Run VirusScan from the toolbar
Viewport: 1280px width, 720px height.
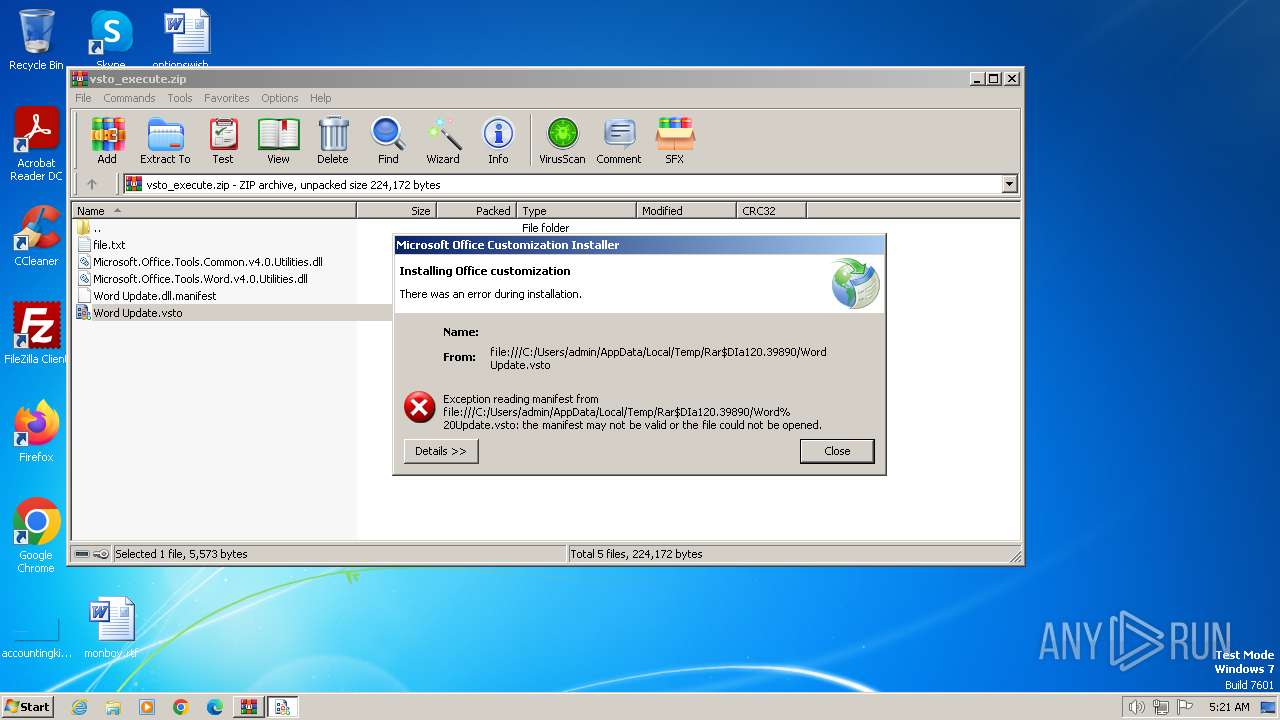pos(562,140)
